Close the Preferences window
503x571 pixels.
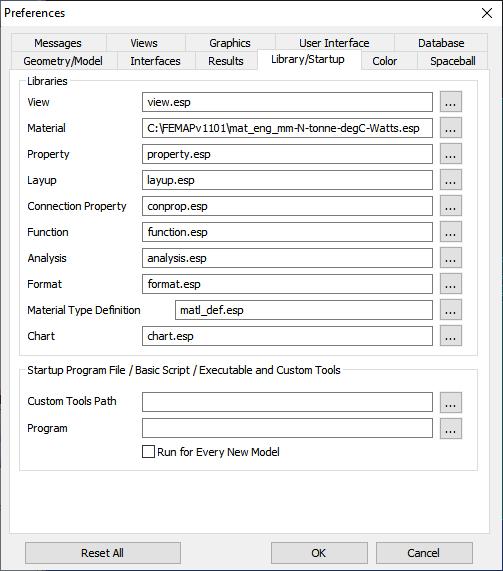[487, 13]
